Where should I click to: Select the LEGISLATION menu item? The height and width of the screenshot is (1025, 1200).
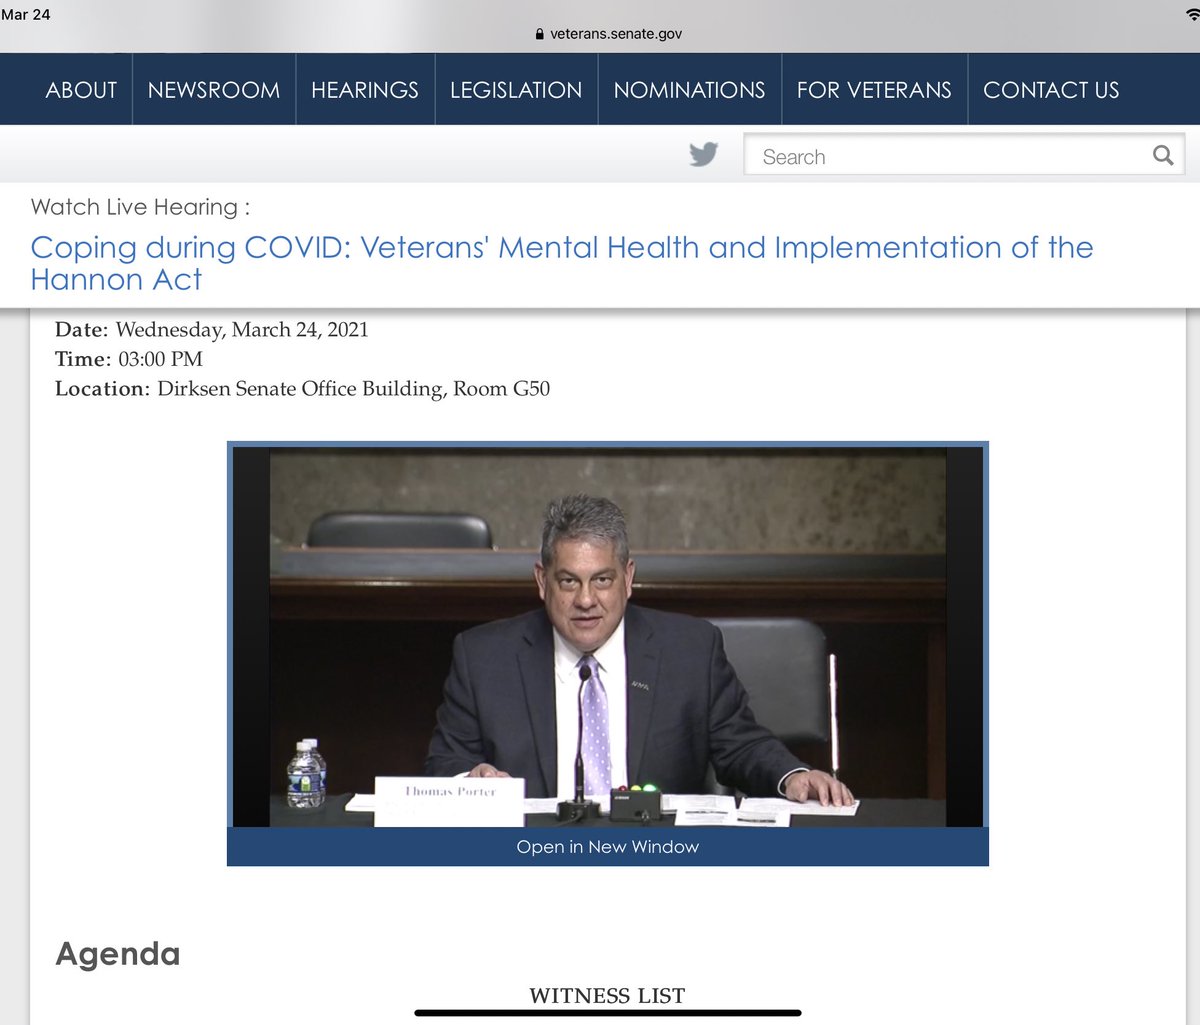(516, 90)
